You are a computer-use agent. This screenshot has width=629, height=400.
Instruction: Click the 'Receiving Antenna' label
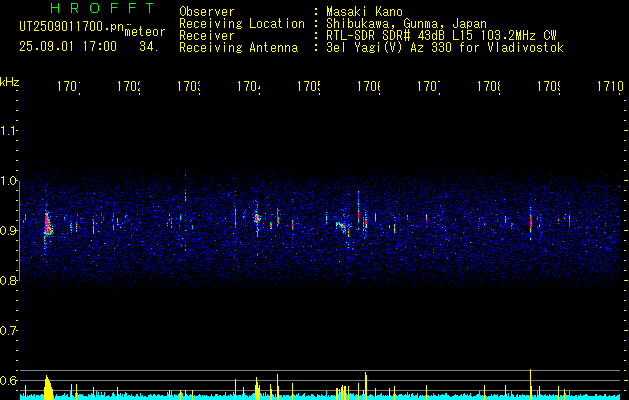[x=239, y=48]
